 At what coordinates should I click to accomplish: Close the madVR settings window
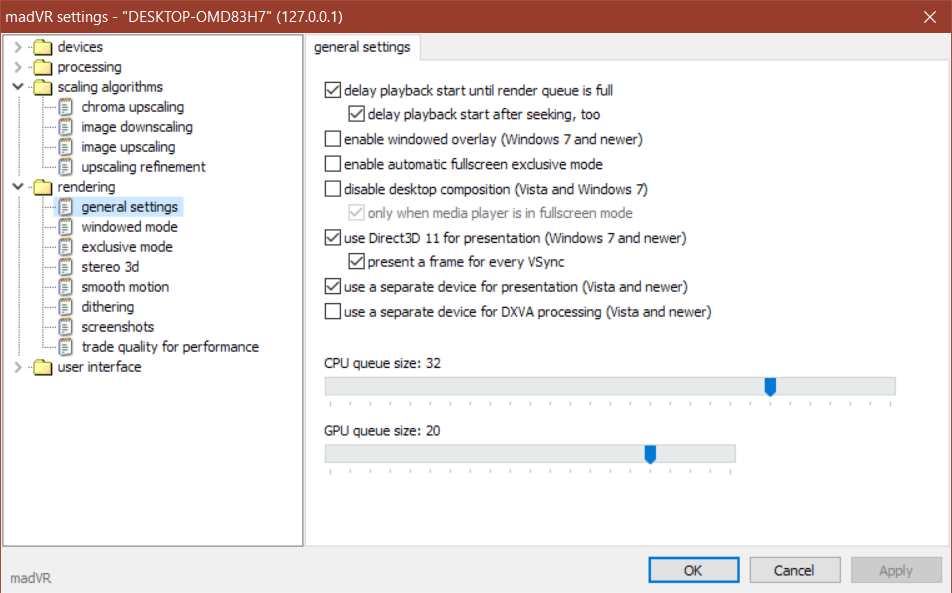click(930, 16)
